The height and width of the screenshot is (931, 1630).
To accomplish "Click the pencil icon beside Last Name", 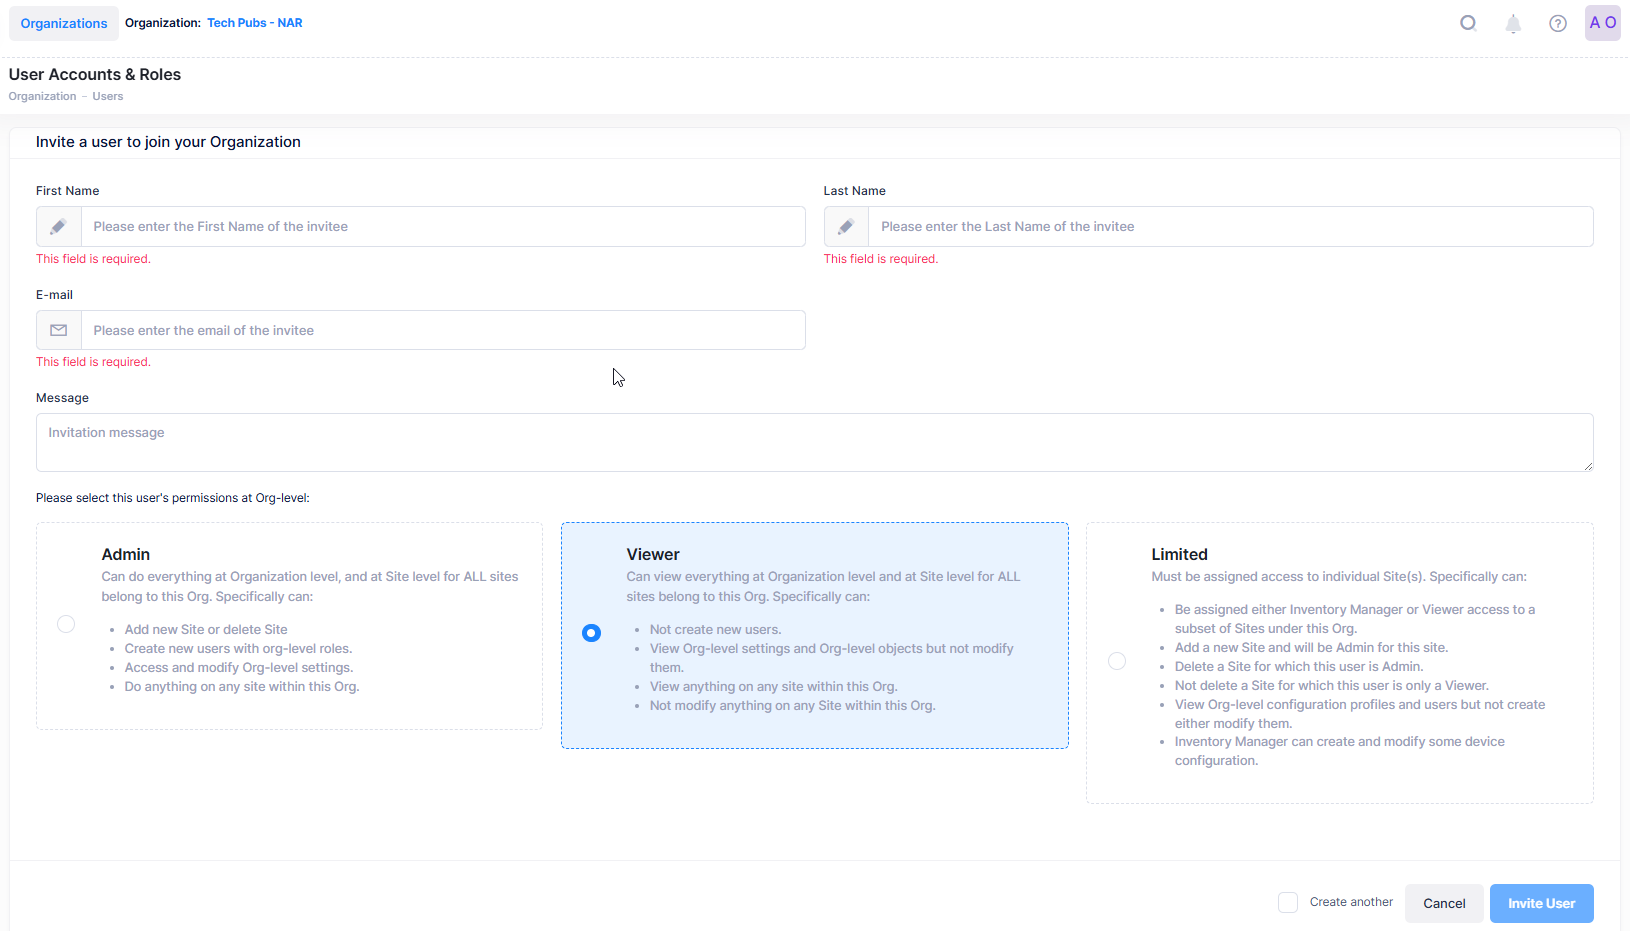I will pyautogui.click(x=846, y=227).
